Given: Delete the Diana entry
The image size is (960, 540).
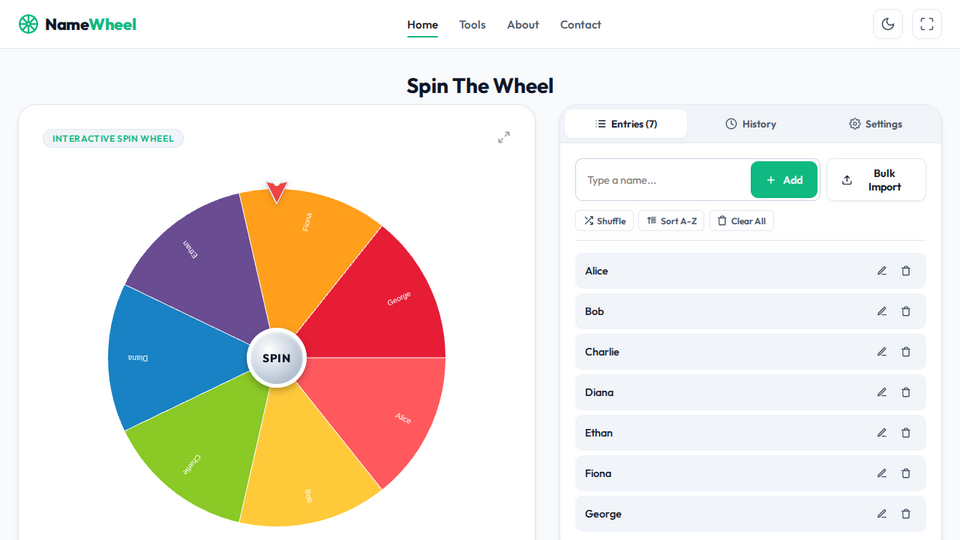Looking at the screenshot, I should 906,392.
